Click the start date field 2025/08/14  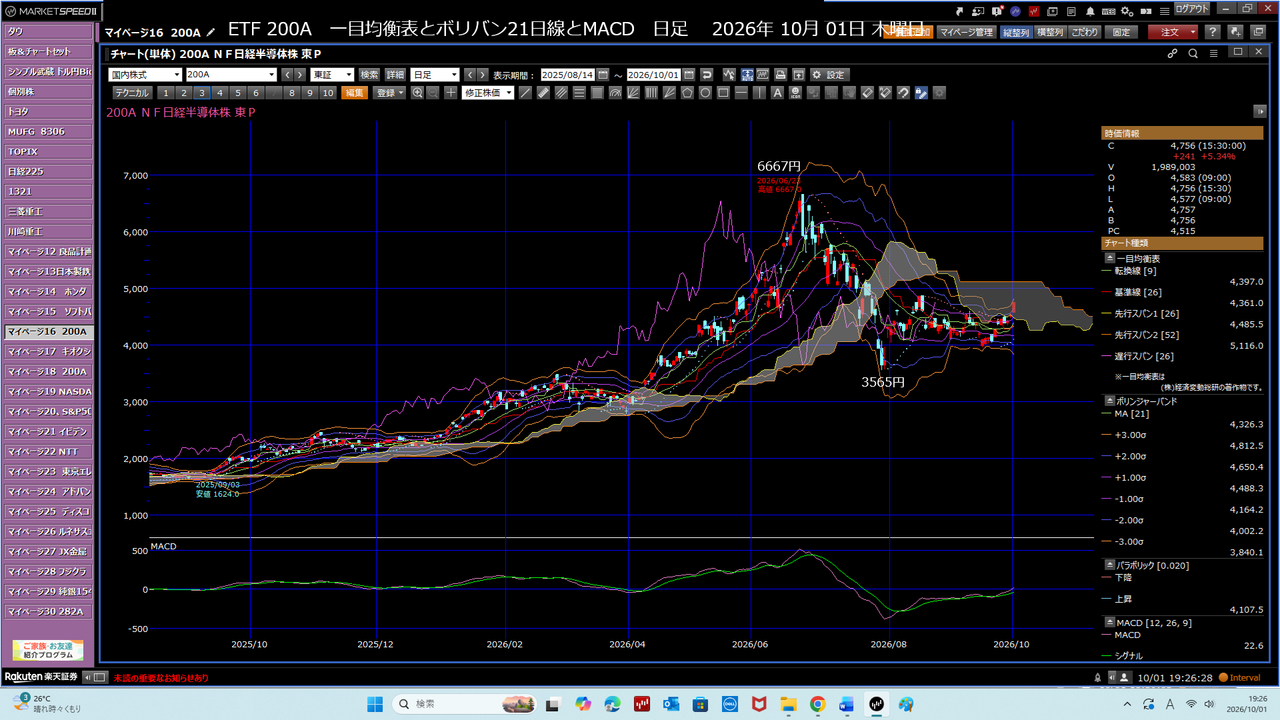pos(568,75)
